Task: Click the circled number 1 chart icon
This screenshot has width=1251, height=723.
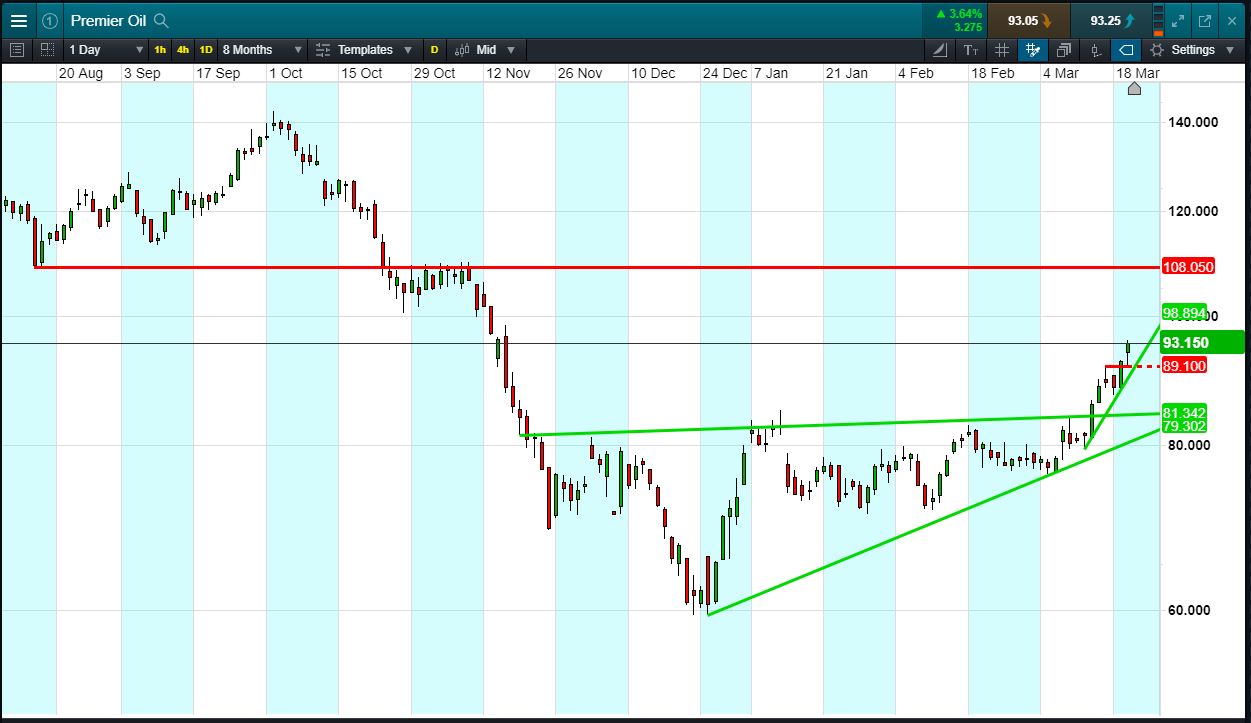Action: [x=50, y=20]
